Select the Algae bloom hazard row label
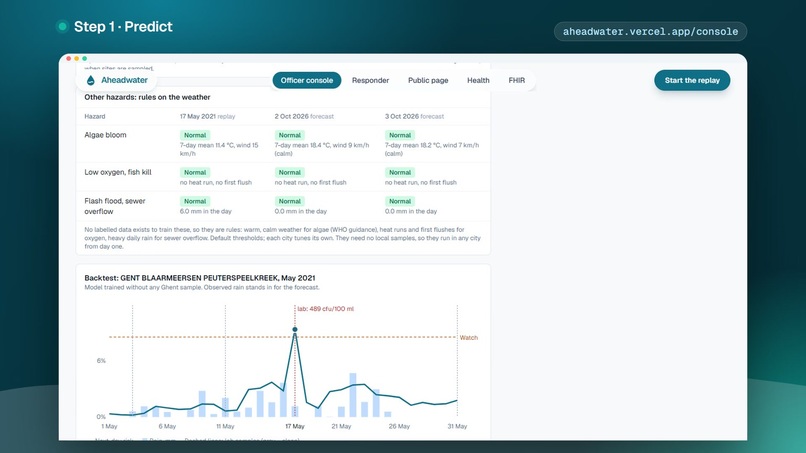806x453 pixels. point(105,135)
